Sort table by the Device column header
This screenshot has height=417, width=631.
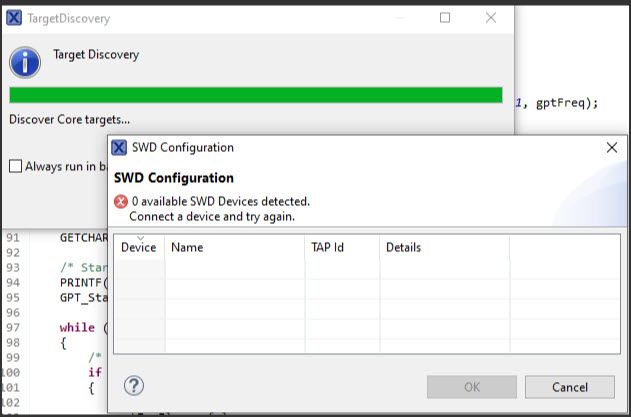point(139,247)
